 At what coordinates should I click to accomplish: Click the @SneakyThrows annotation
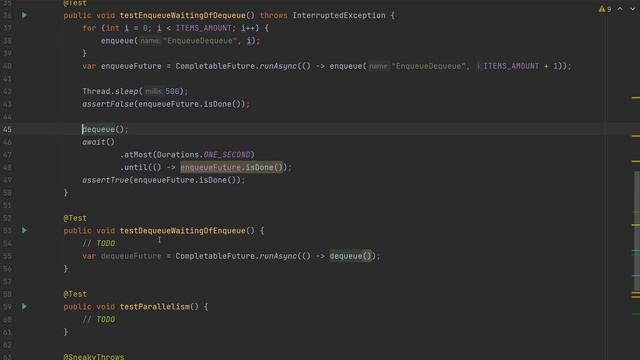point(94,357)
